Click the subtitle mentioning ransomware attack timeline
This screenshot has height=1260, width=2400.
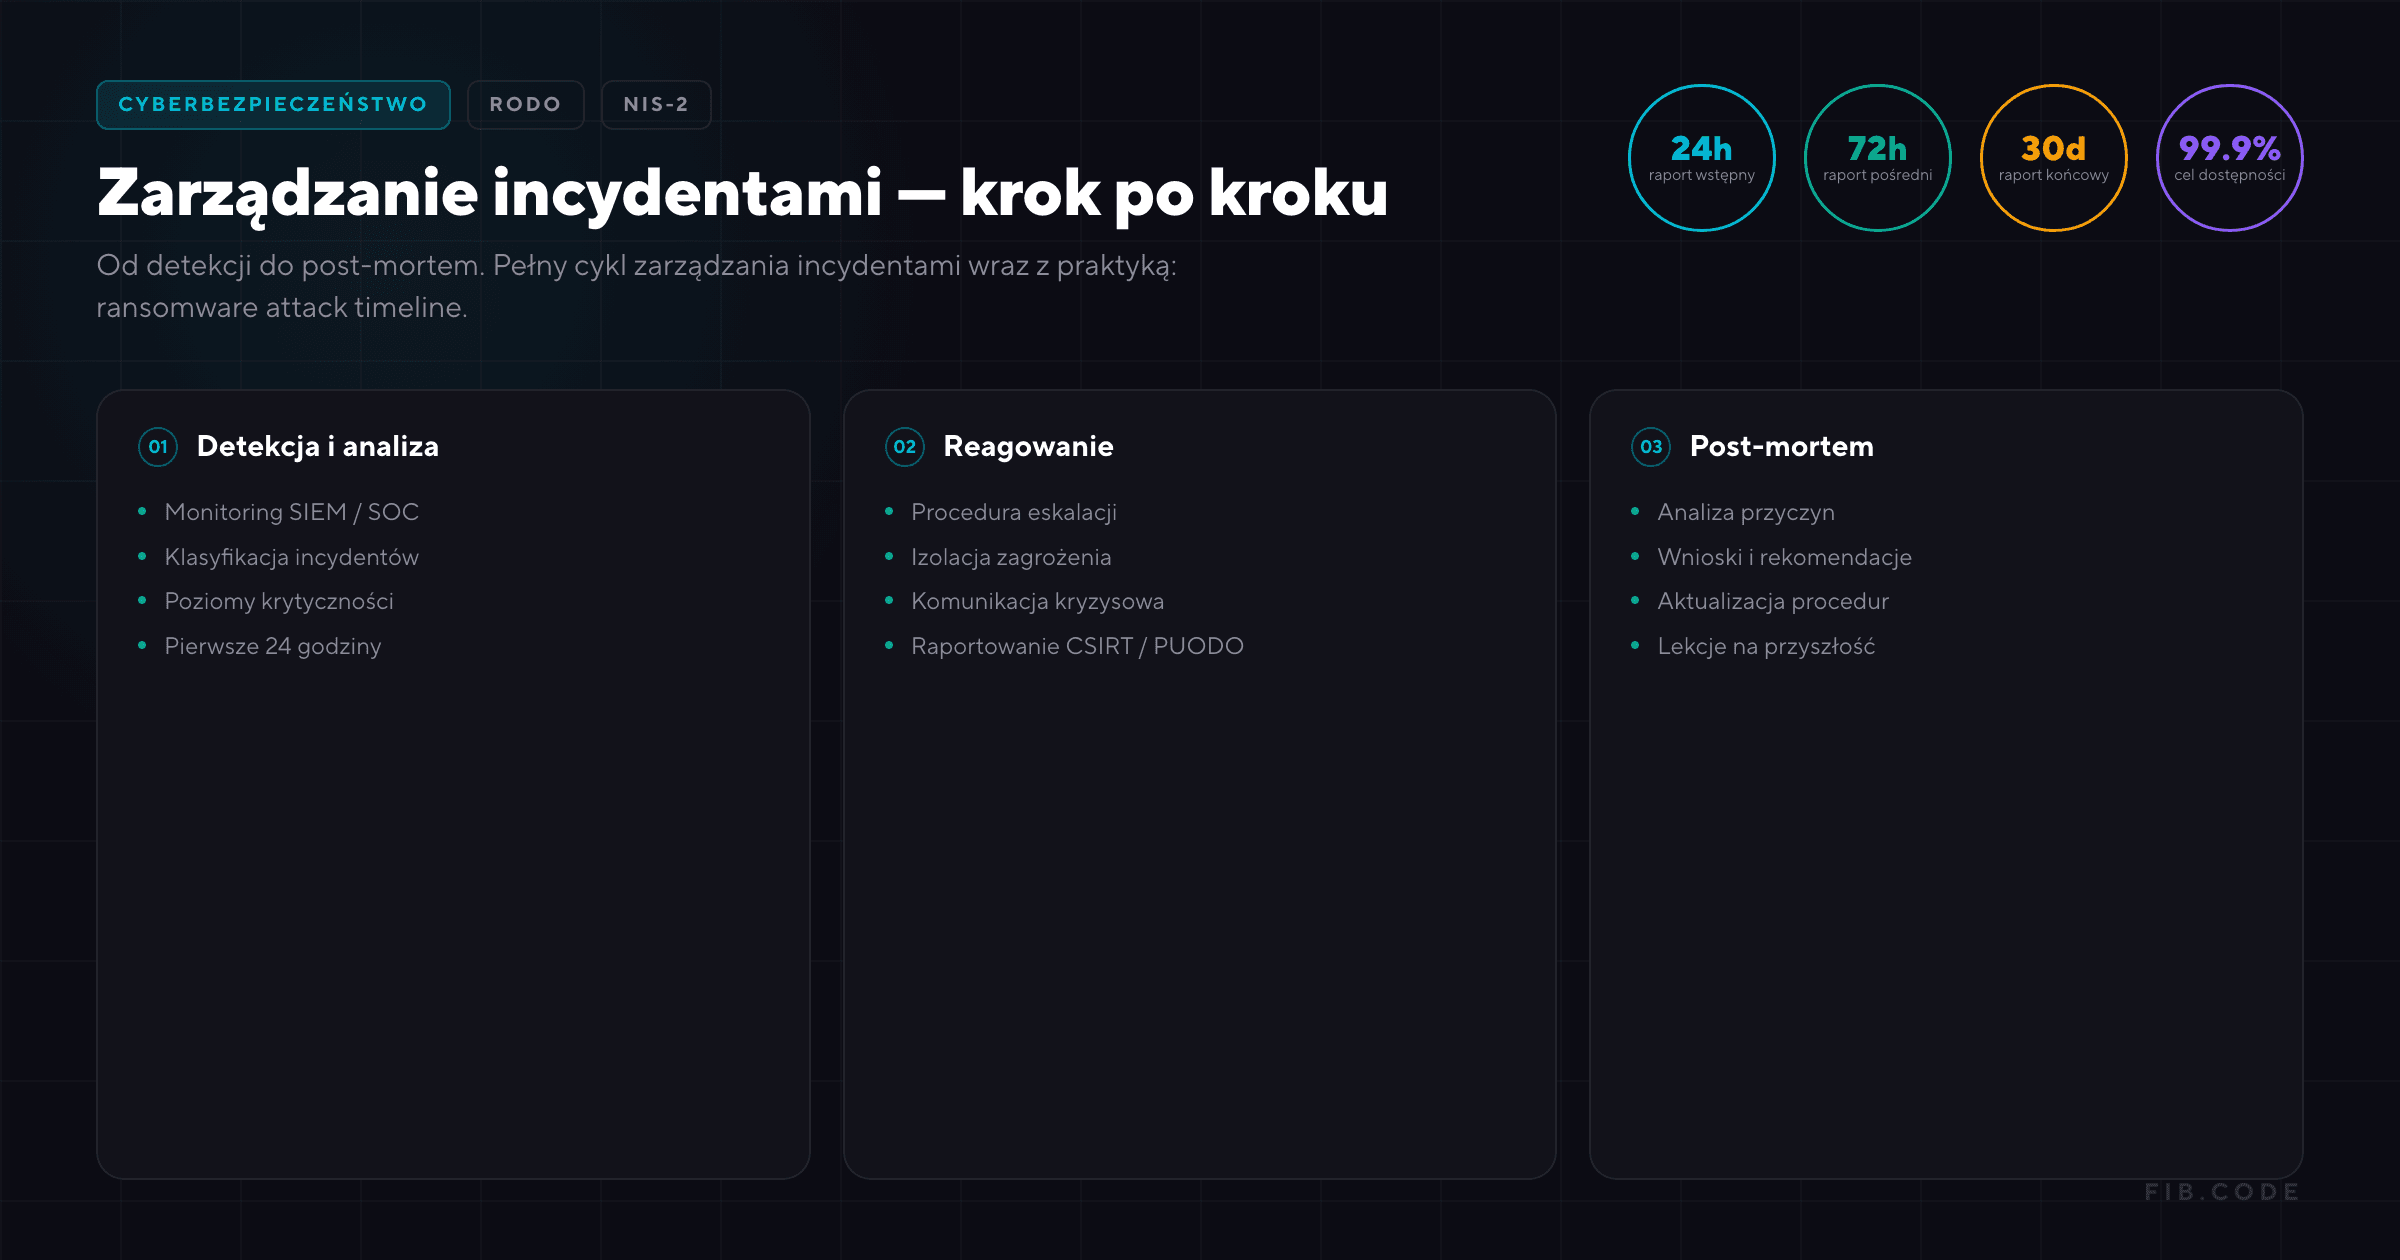(x=636, y=286)
